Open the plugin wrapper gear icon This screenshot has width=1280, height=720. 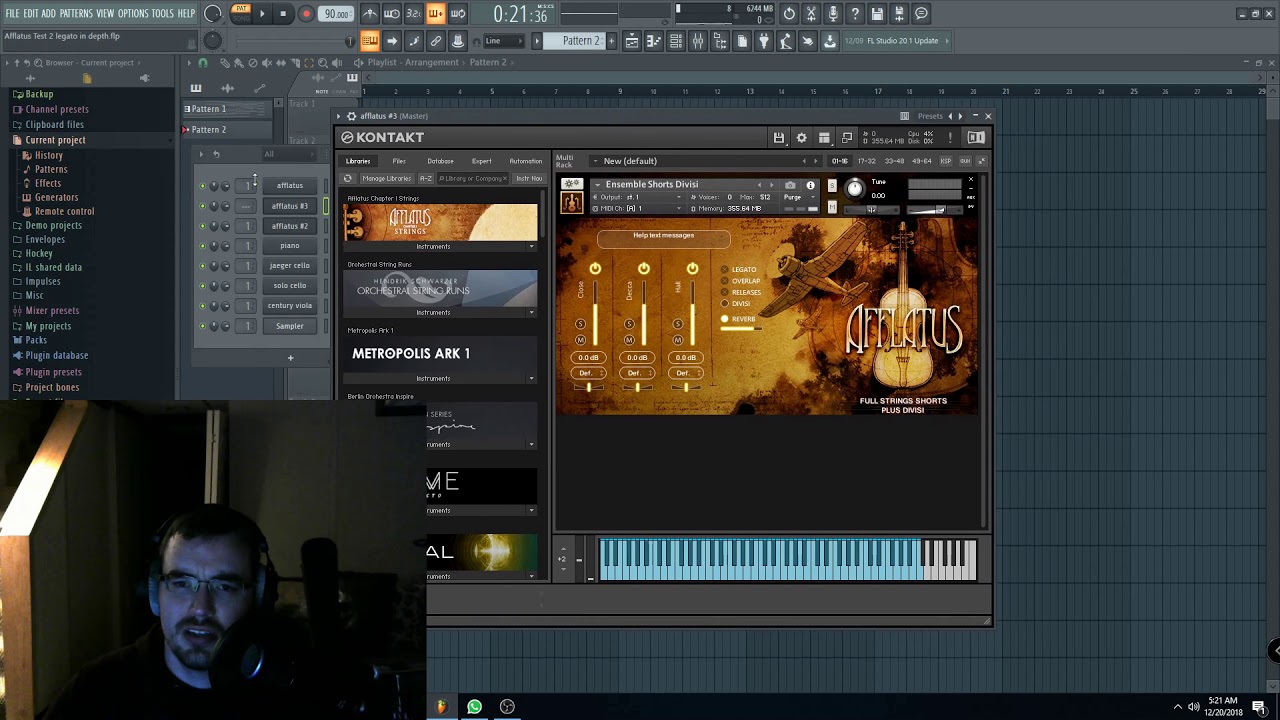[x=351, y=116]
